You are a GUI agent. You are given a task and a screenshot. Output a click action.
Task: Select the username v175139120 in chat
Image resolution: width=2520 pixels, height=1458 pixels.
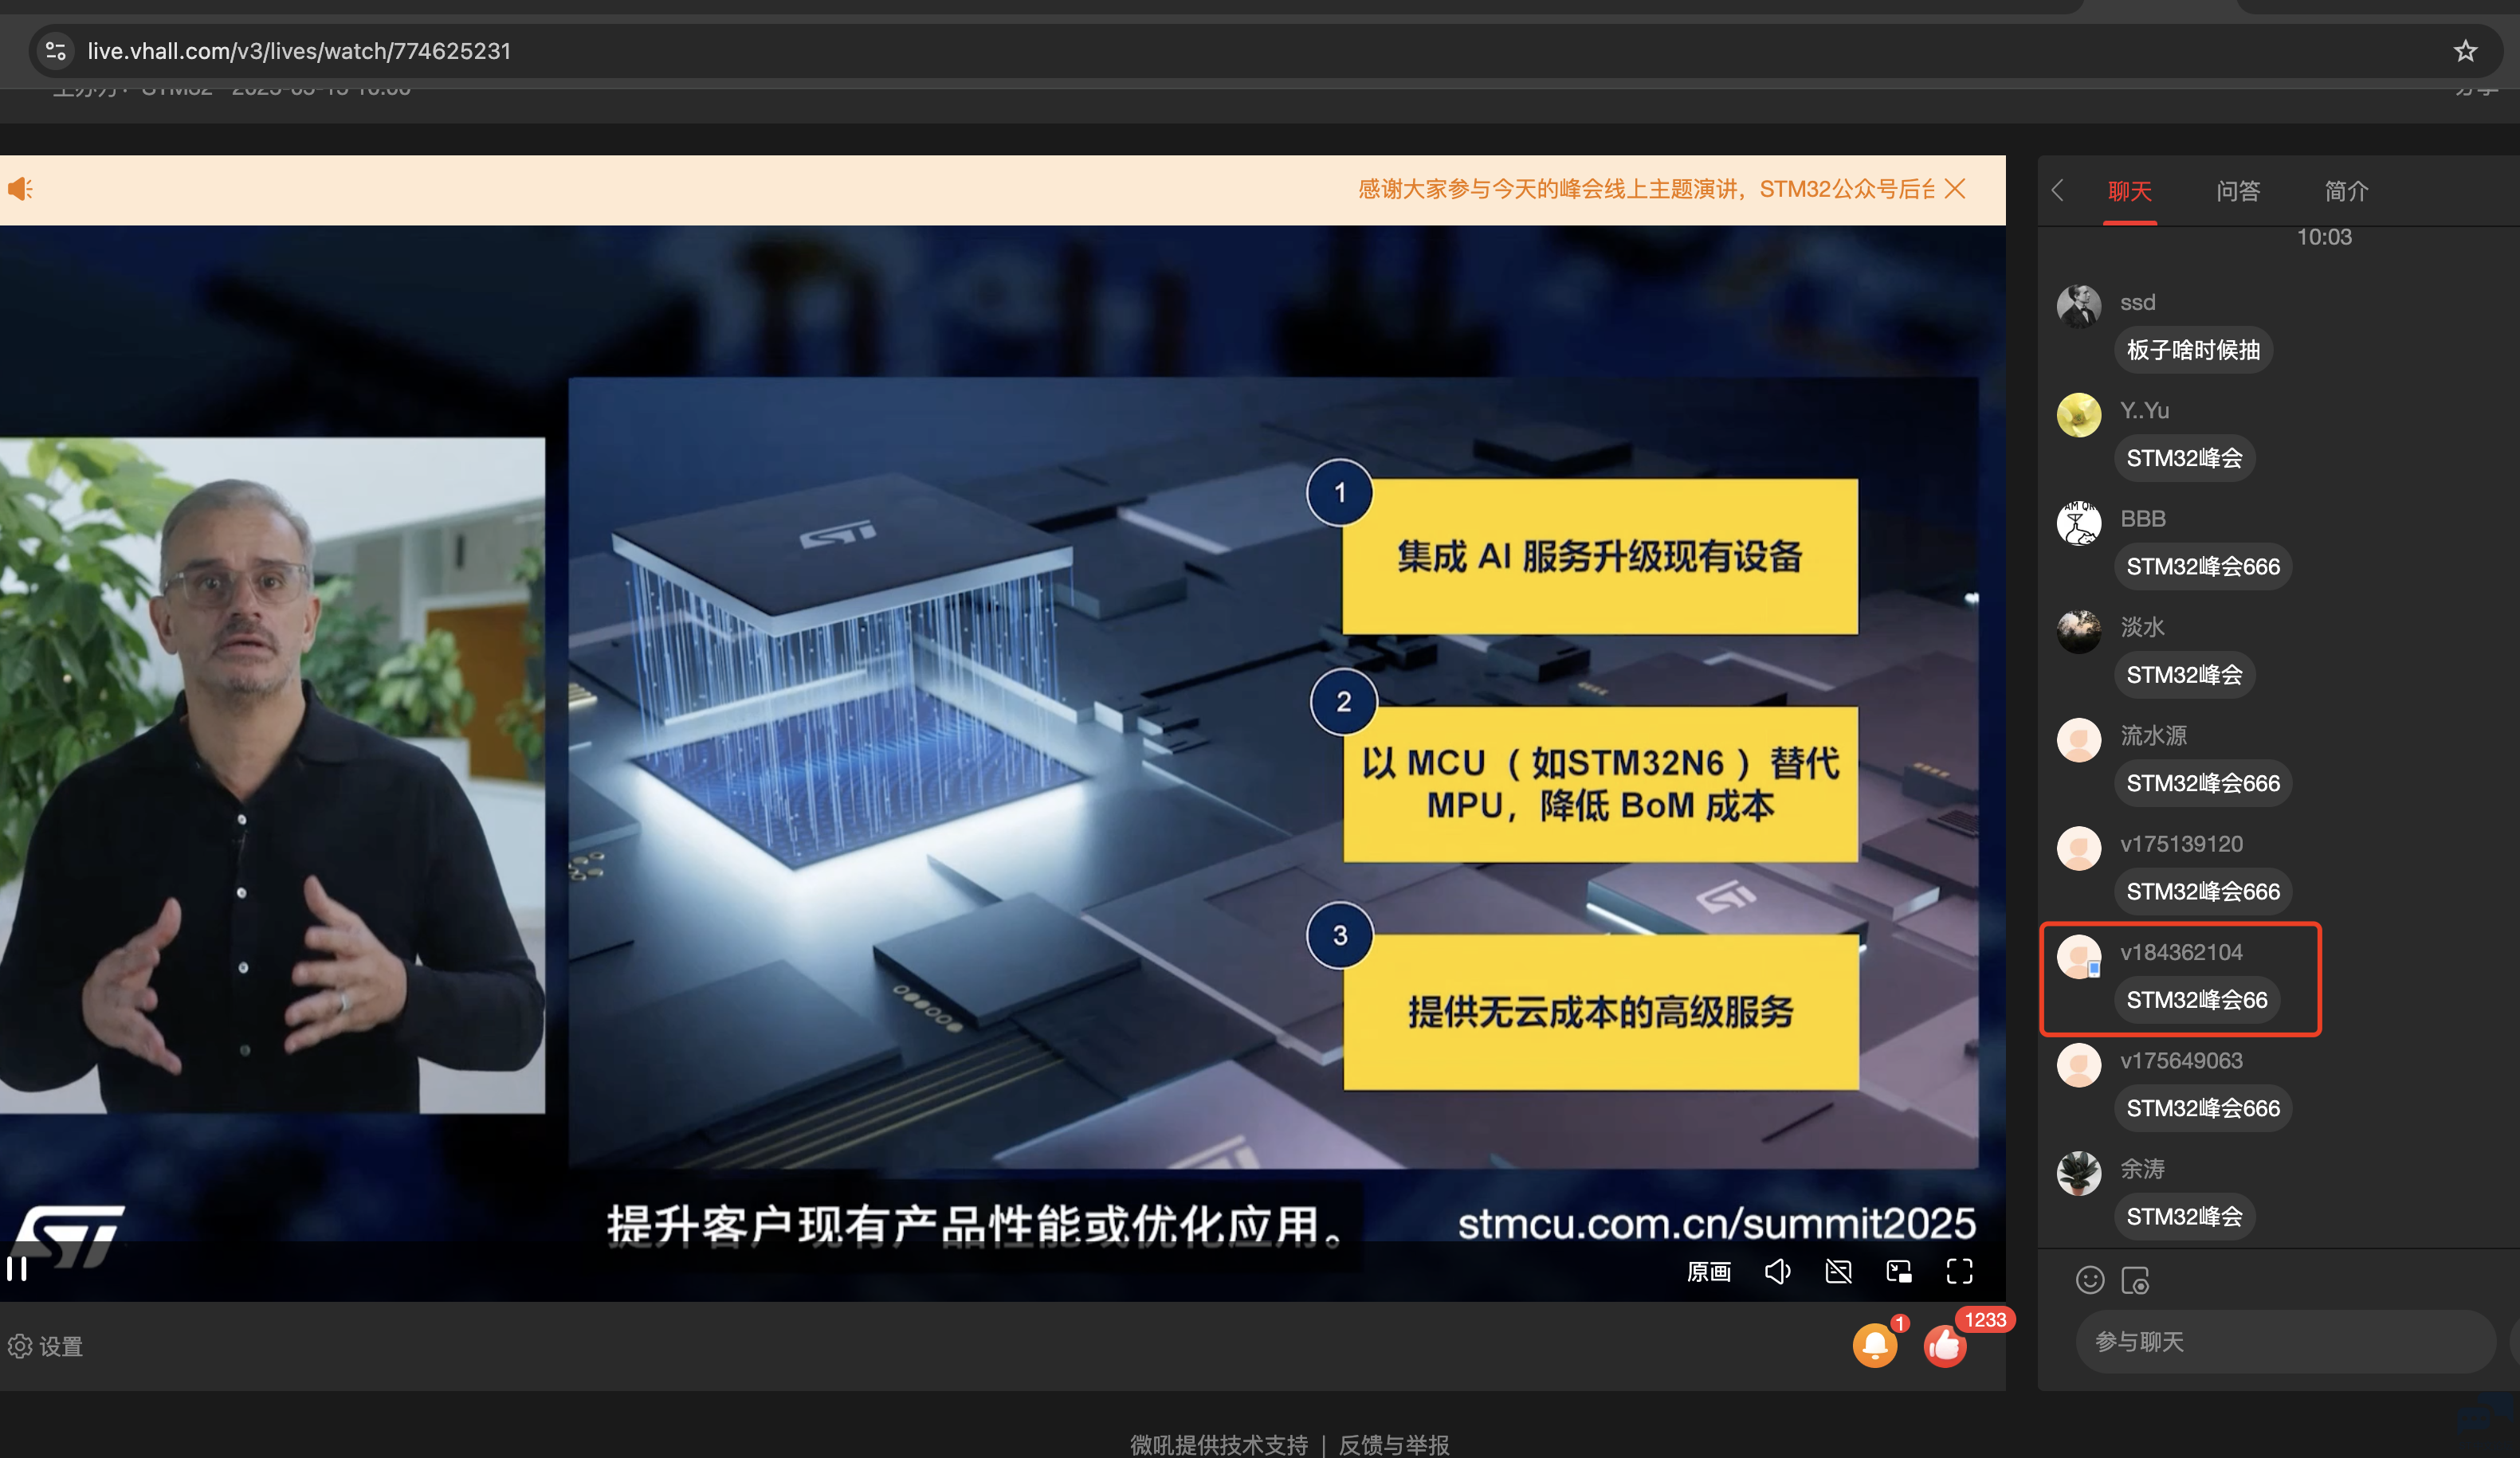(x=2181, y=844)
